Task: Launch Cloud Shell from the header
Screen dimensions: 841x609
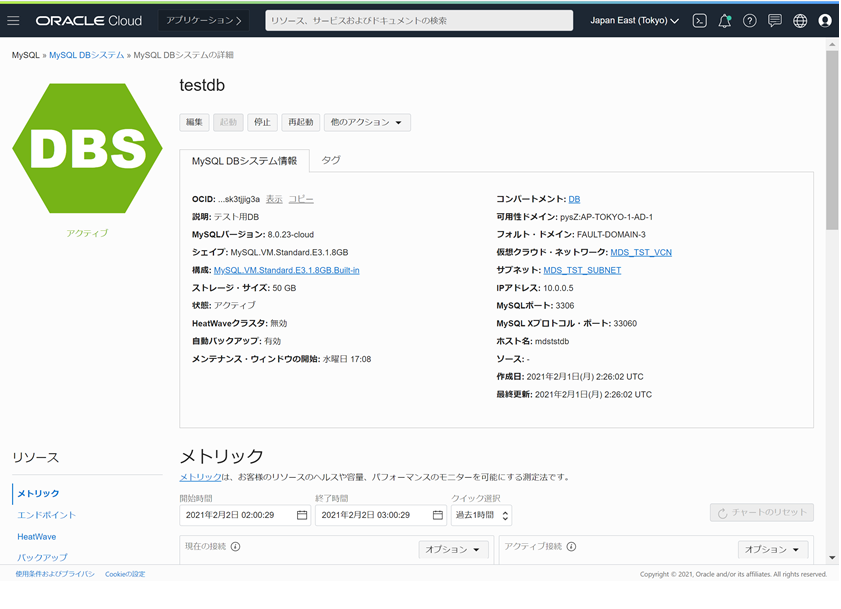Action: [x=700, y=20]
